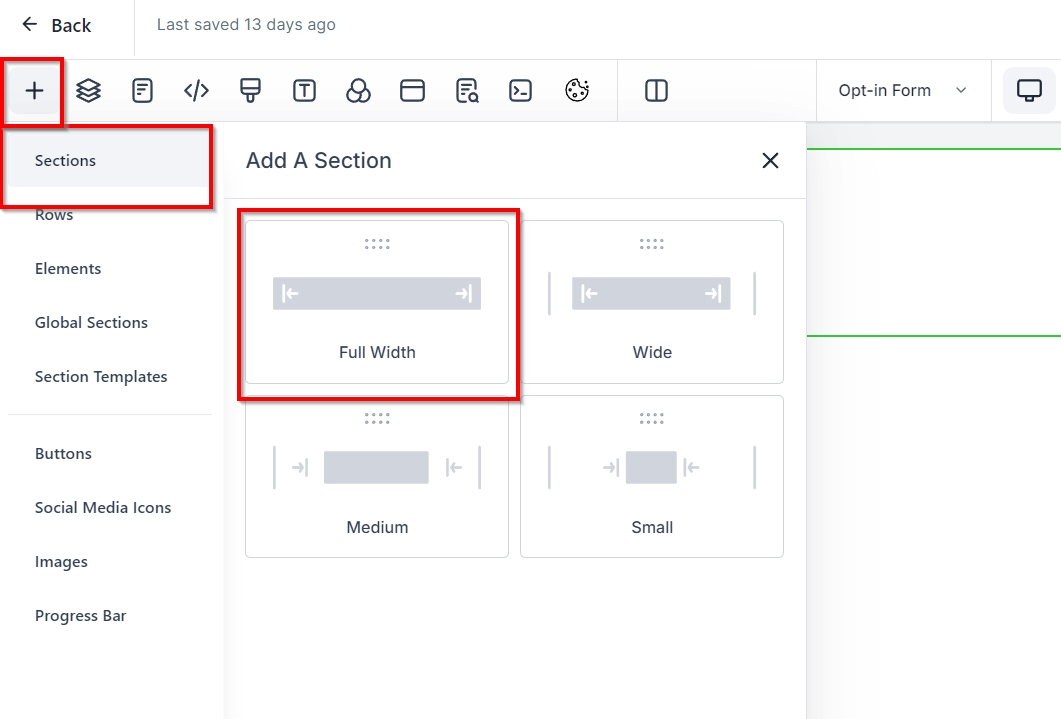Select the Rows tab in sidebar
The width and height of the screenshot is (1061, 719).
[x=54, y=215]
